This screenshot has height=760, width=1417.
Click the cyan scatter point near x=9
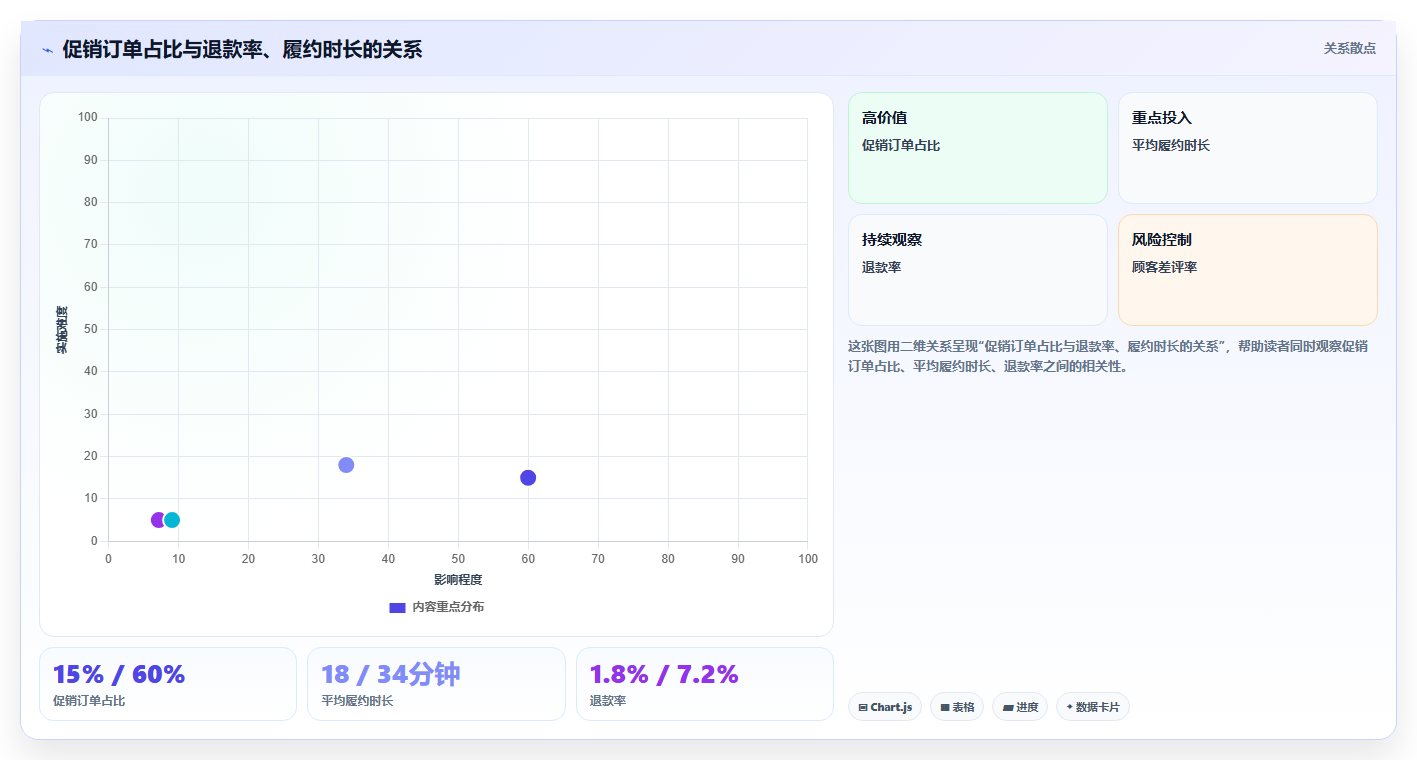coord(172,520)
